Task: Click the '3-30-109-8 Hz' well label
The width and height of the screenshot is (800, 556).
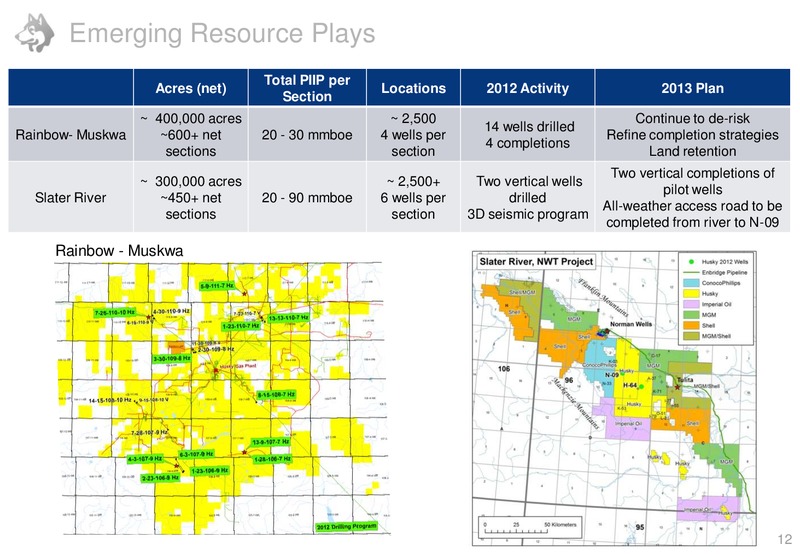Action: point(172,359)
